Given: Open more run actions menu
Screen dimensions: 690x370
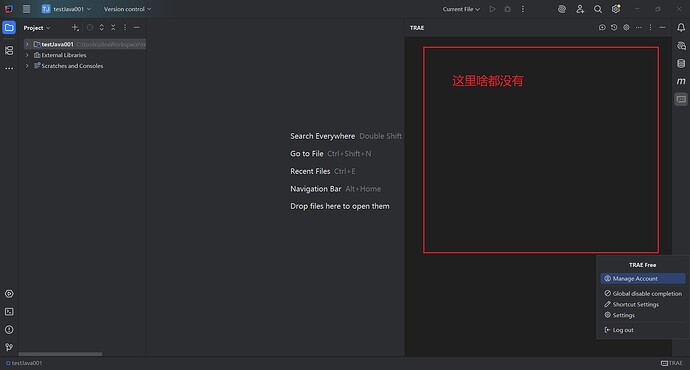Looking at the screenshot, I should pyautogui.click(x=523, y=9).
